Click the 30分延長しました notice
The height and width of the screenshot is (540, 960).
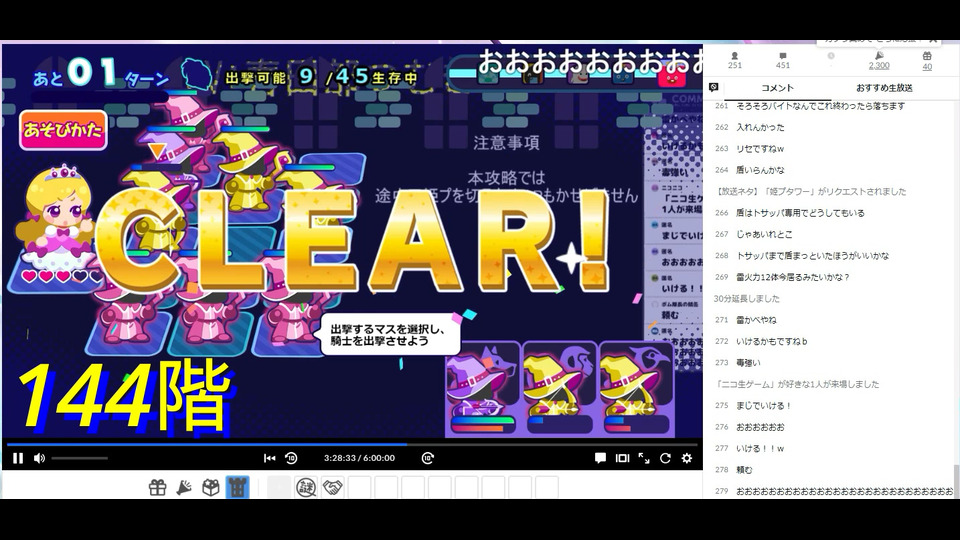(746, 299)
